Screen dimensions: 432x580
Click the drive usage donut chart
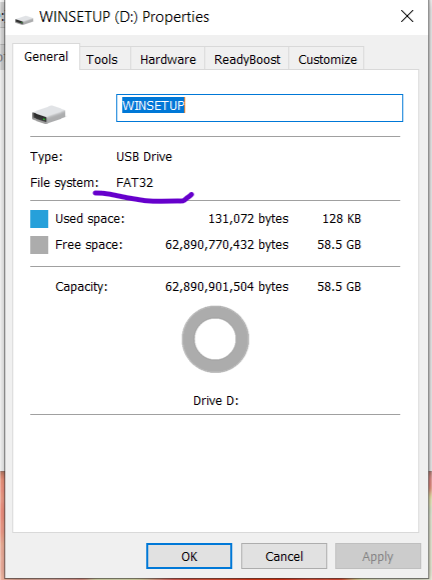coord(215,339)
